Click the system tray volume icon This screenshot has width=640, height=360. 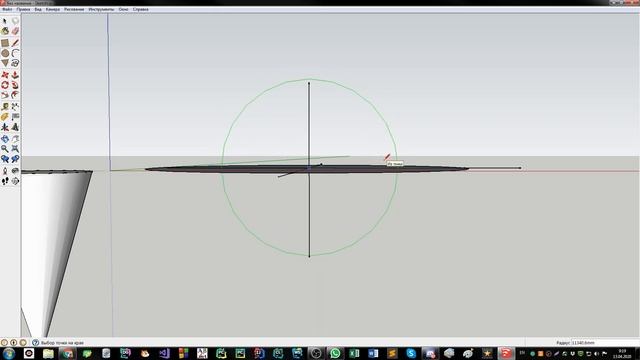(x=597, y=353)
